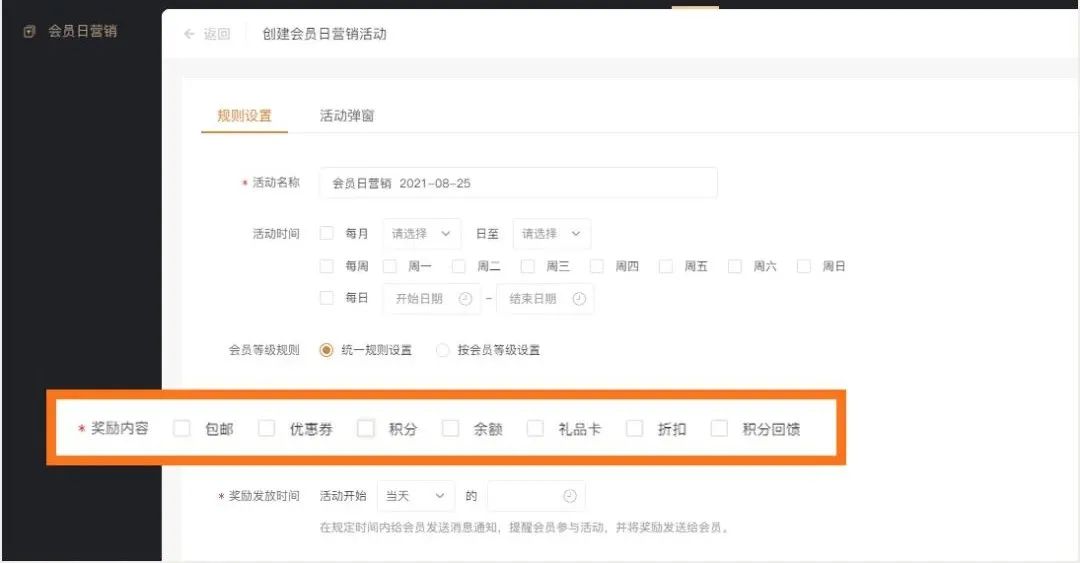Viewport: 1080px width, 563px height.
Task: Enable the 每日 checkbox
Action: (x=326, y=298)
